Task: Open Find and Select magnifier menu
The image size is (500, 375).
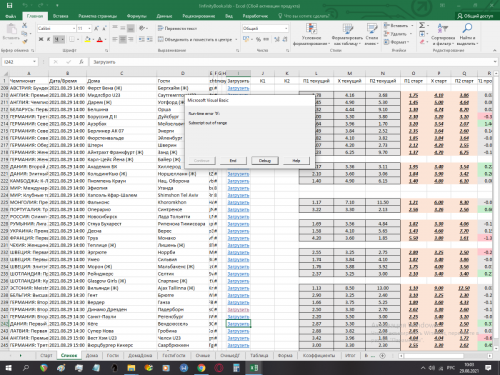Action: [x=467, y=35]
